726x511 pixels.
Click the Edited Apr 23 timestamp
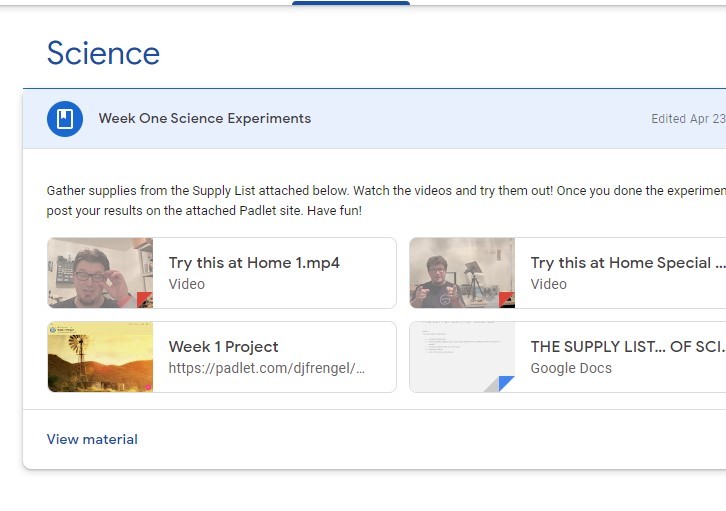(x=687, y=119)
